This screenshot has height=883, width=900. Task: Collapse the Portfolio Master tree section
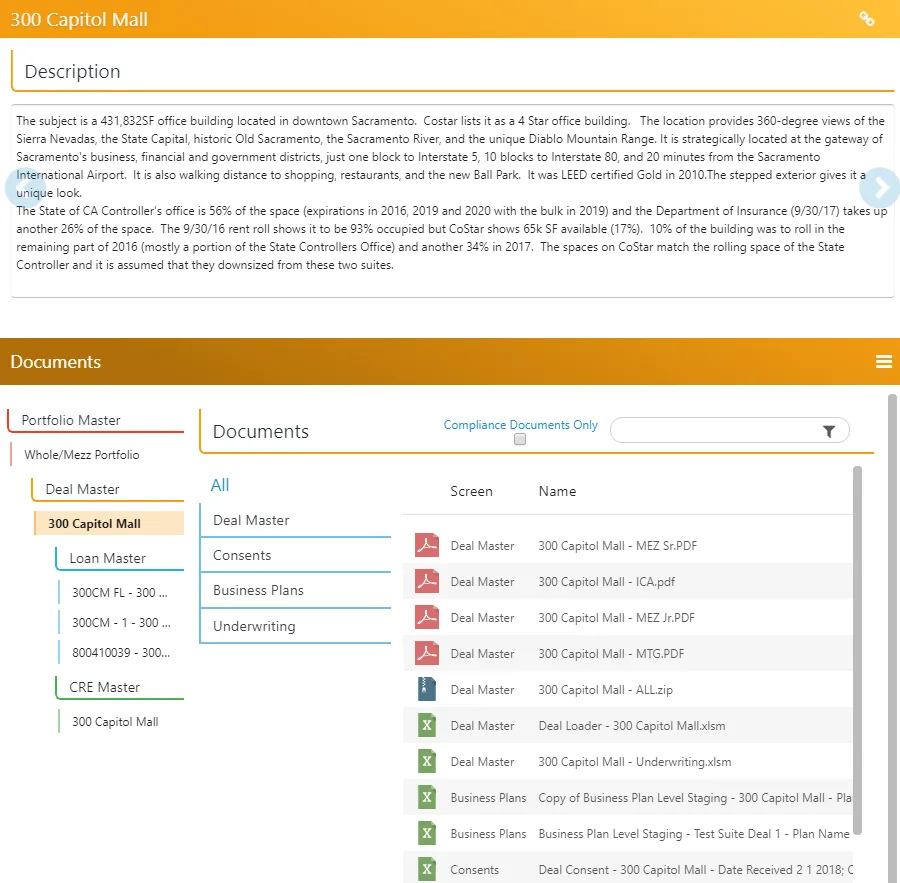click(71, 420)
